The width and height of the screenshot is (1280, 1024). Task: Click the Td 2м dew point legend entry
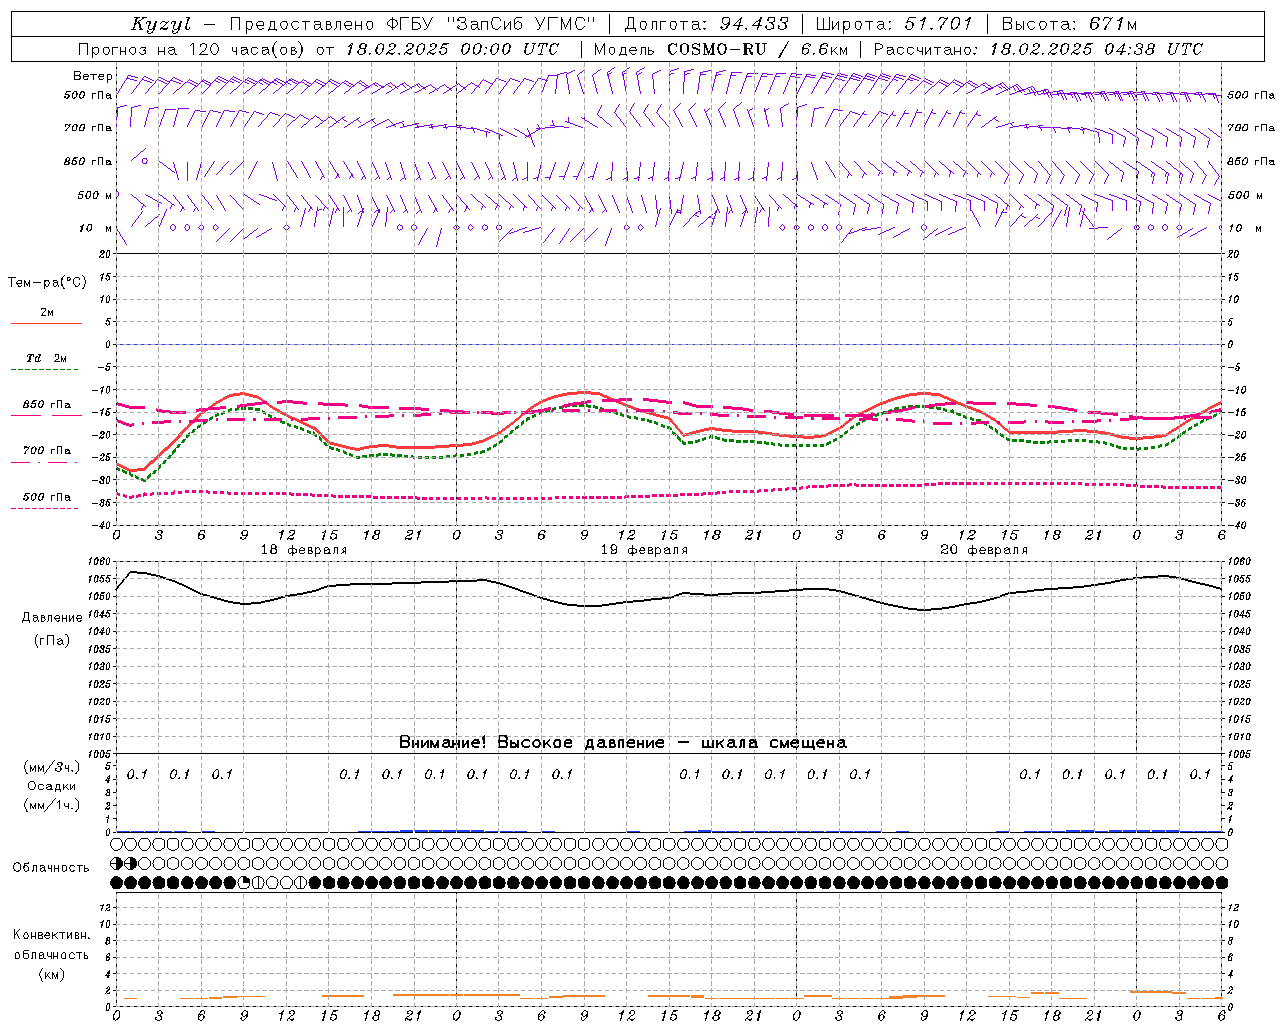[x=46, y=358]
